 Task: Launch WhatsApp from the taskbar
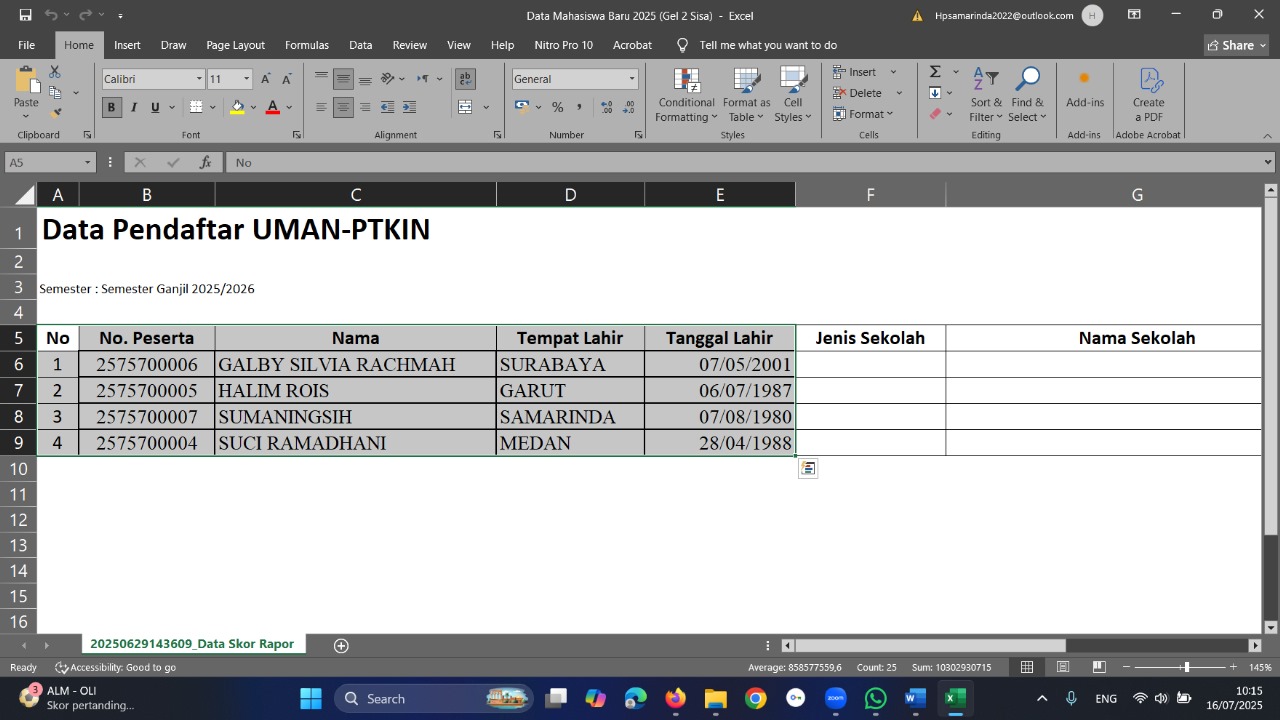click(x=875, y=698)
